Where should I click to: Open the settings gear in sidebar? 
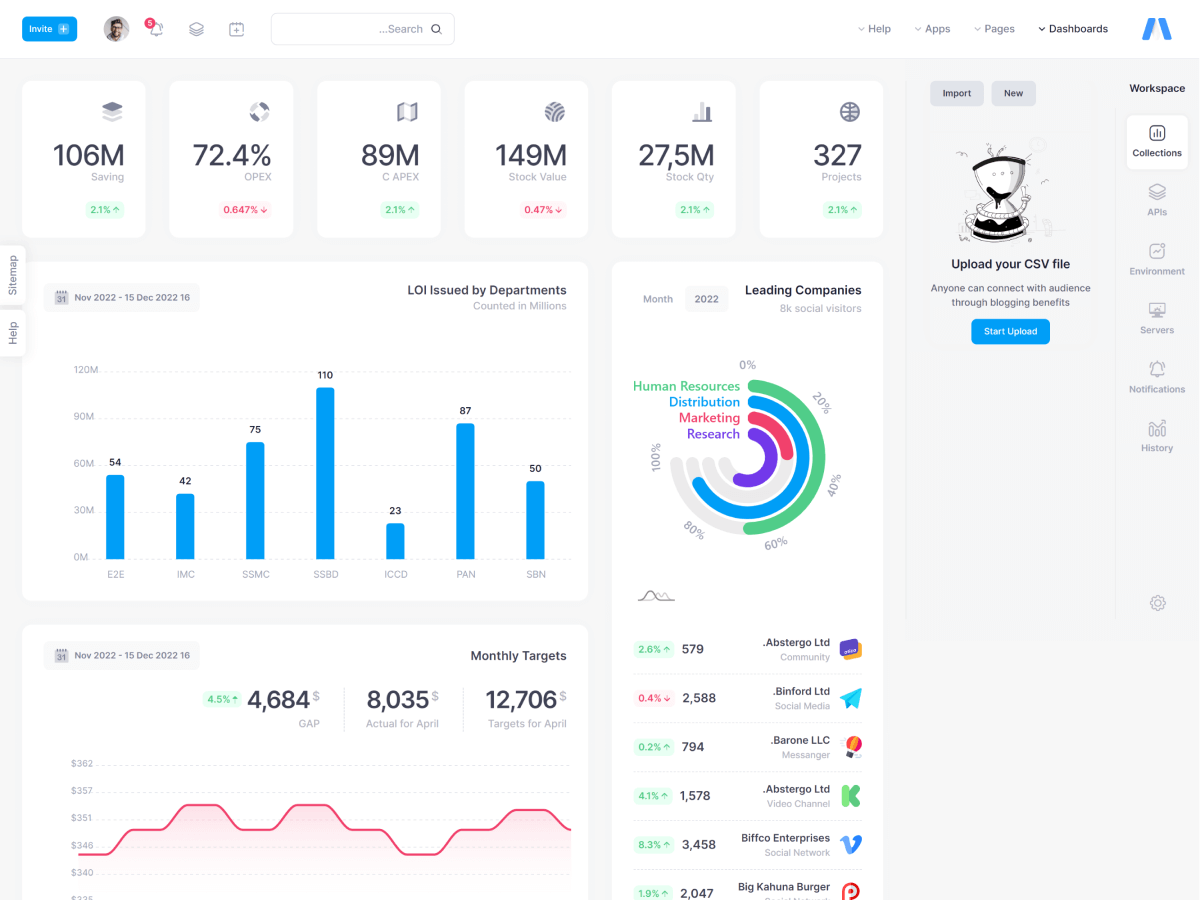[1157, 603]
